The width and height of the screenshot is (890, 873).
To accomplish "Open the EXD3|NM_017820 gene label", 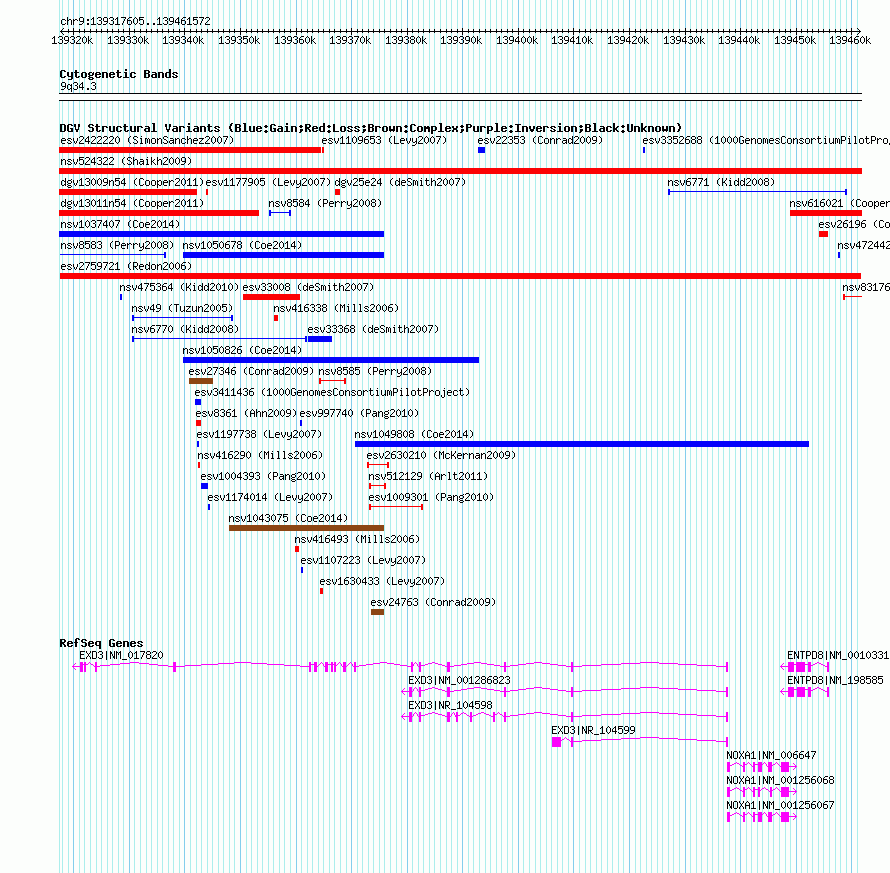I will (121, 655).
